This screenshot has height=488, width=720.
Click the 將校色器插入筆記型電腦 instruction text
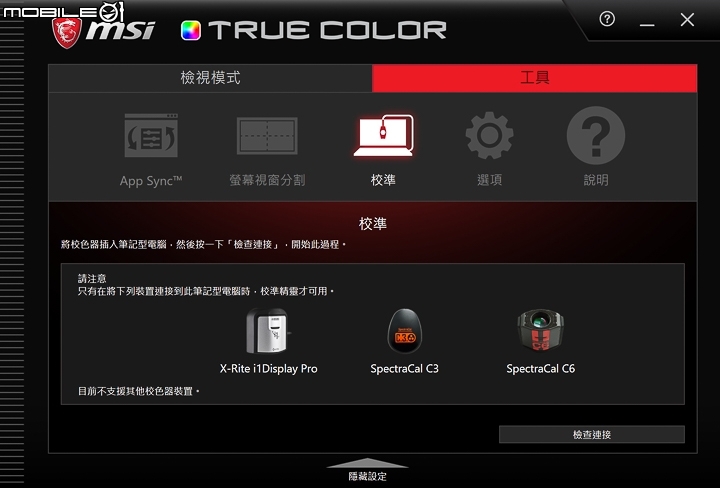click(203, 245)
